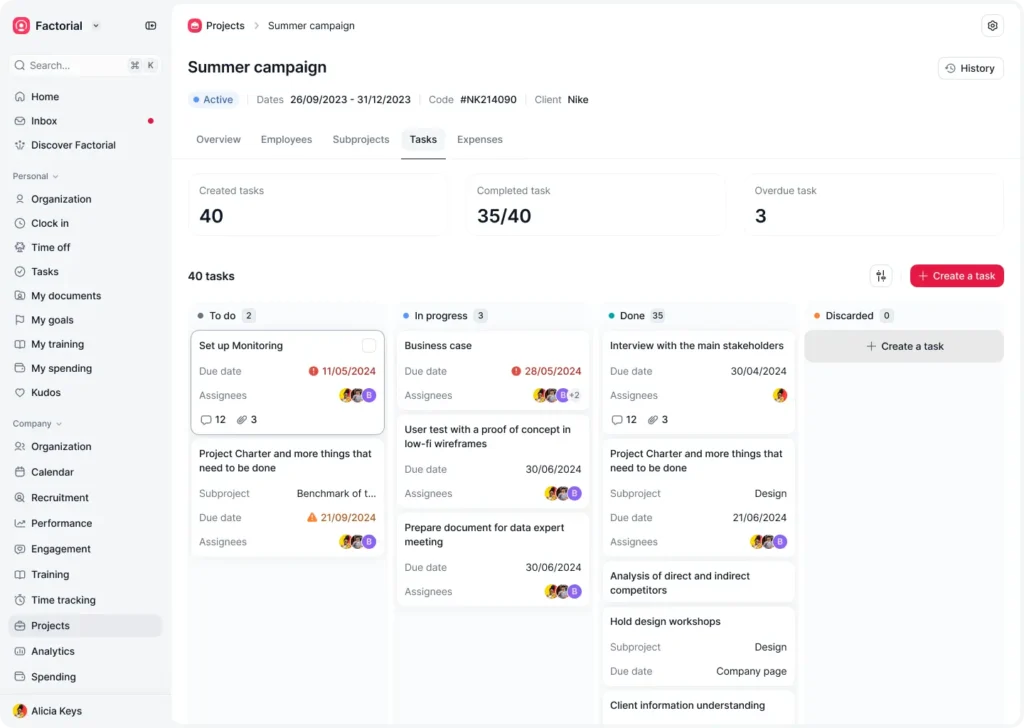Open the project History
This screenshot has height=728, width=1024.
(970, 68)
